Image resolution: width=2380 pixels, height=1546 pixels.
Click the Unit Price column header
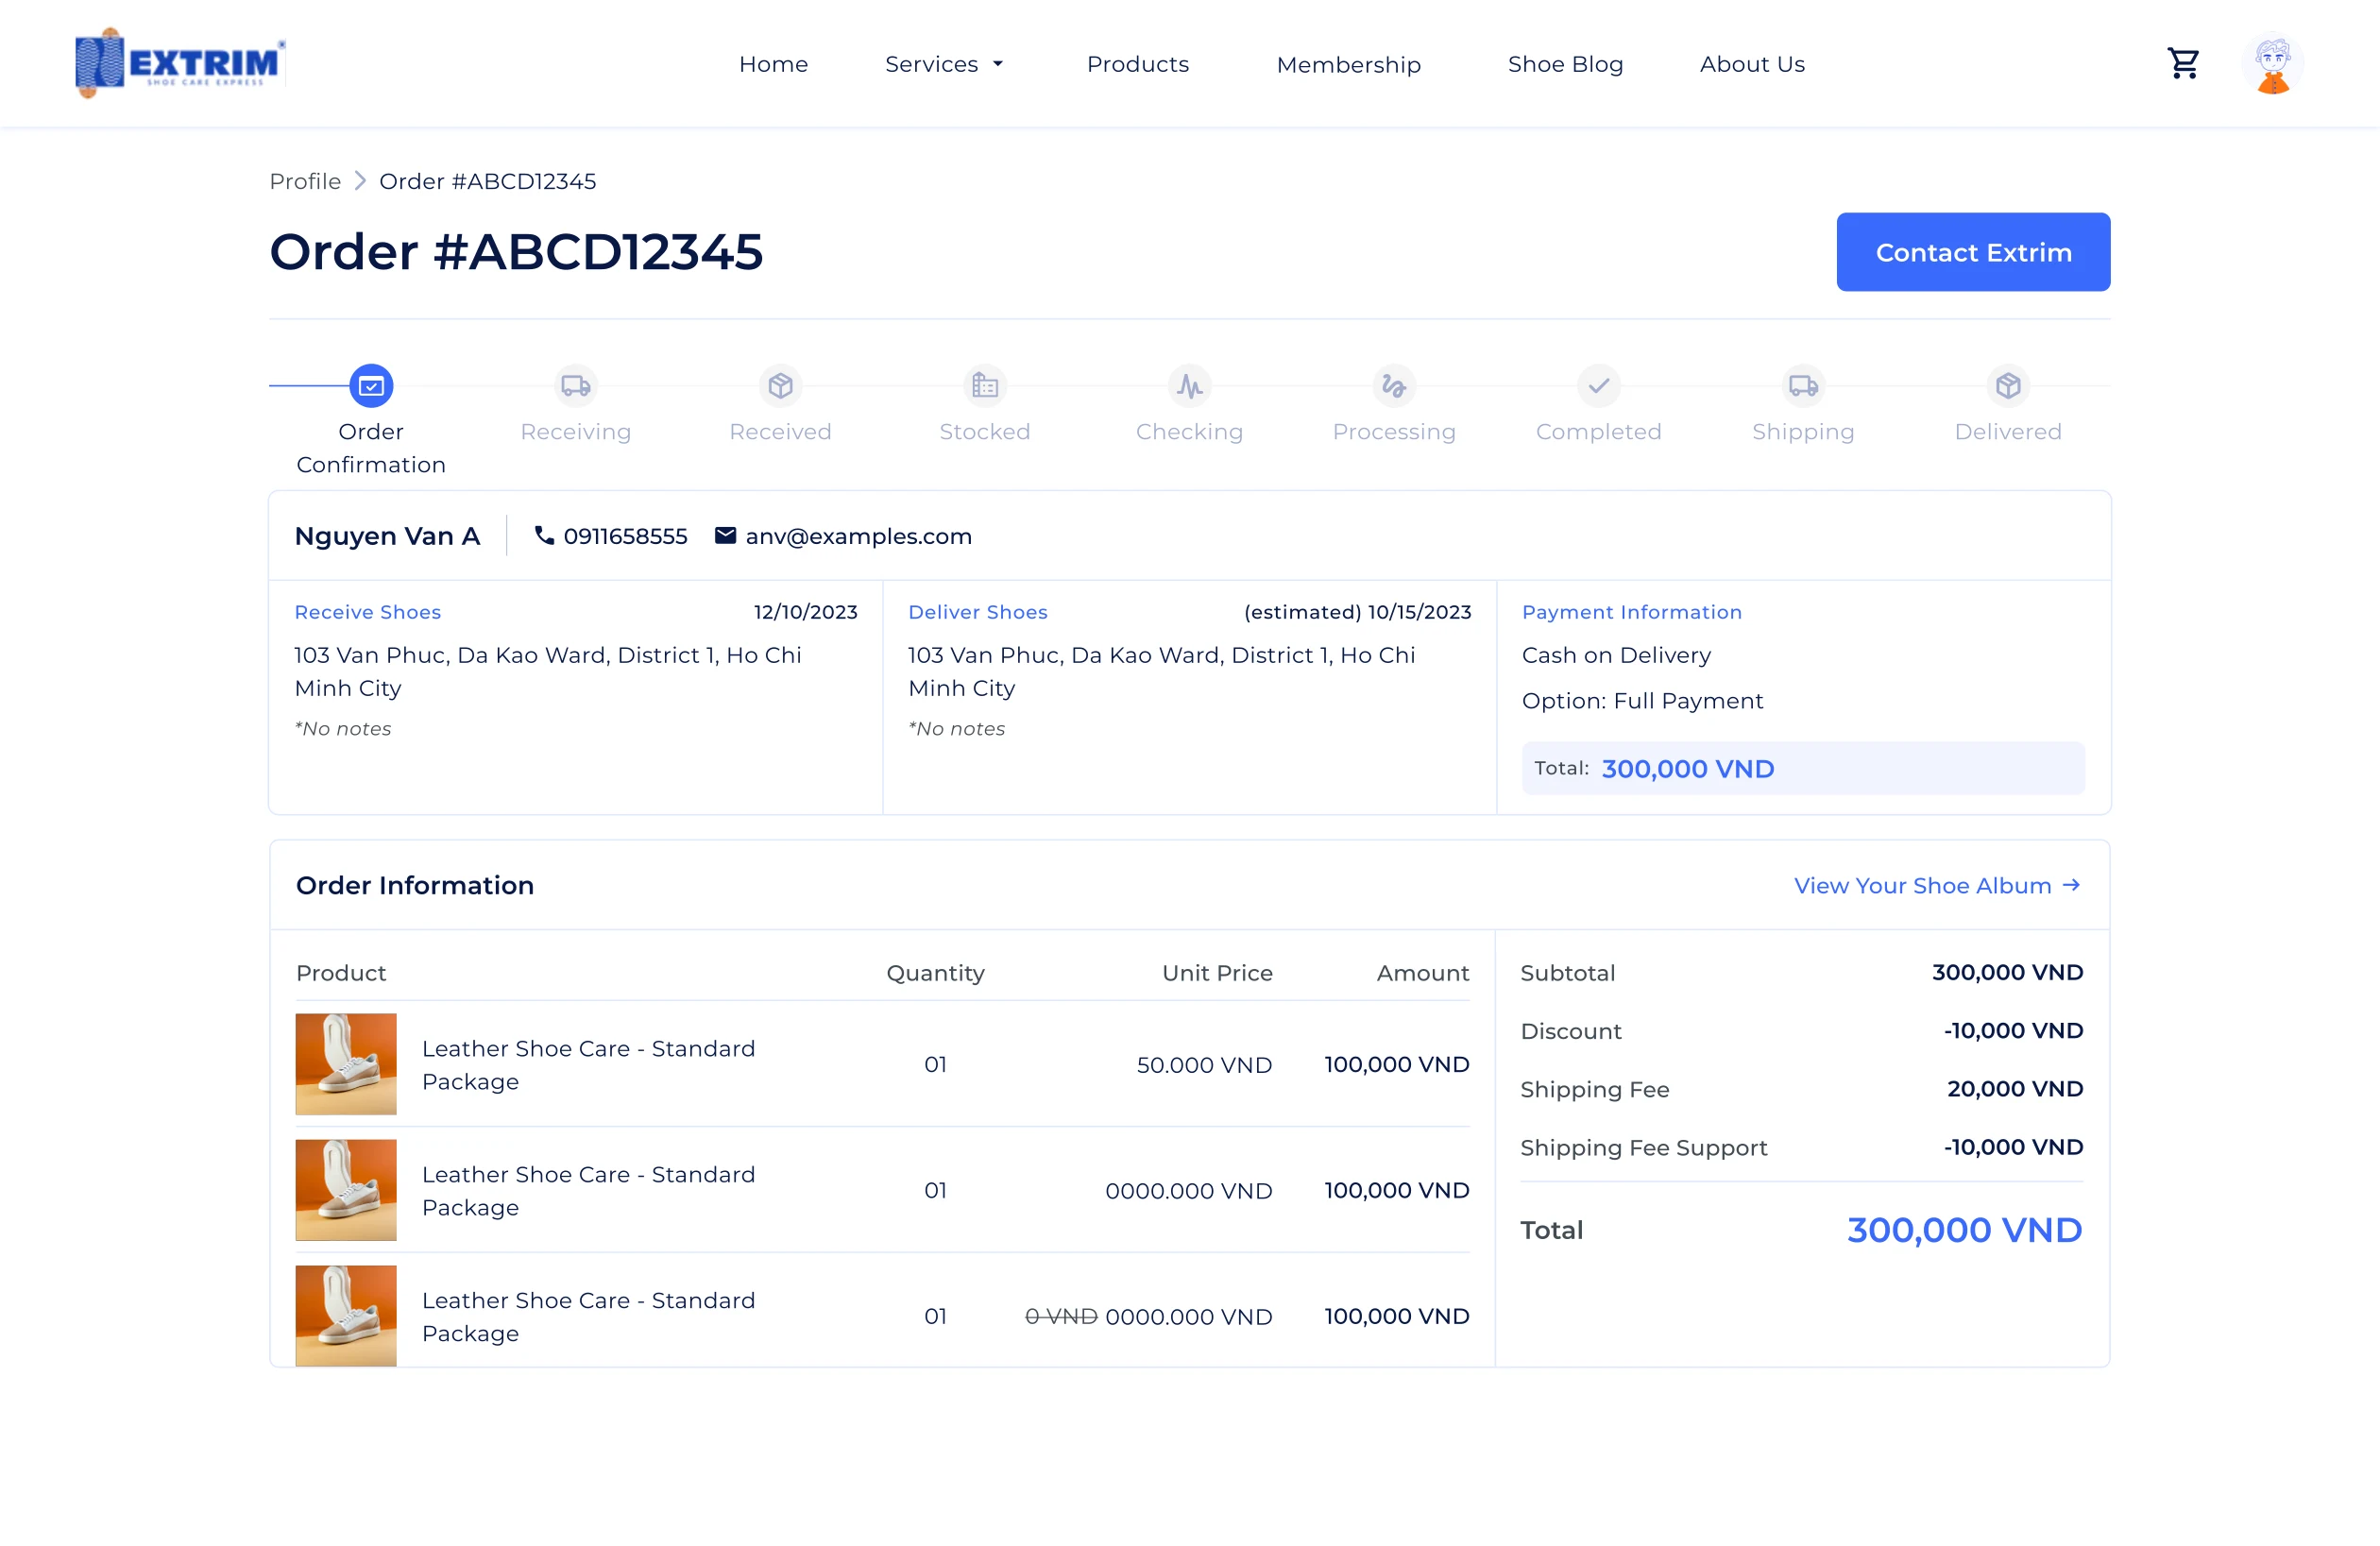pyautogui.click(x=1217, y=973)
